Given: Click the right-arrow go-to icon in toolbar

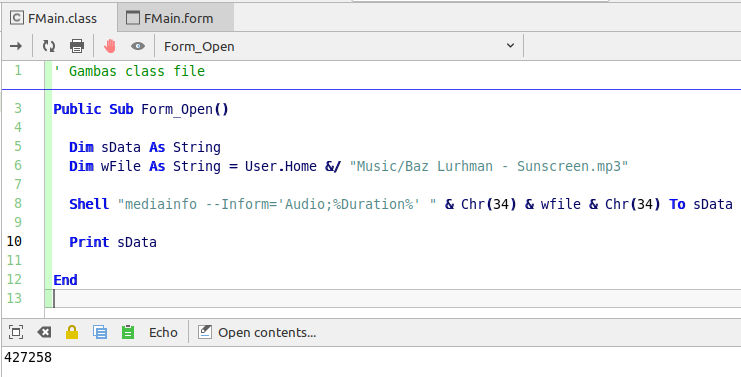Looking at the screenshot, I should pos(16,46).
